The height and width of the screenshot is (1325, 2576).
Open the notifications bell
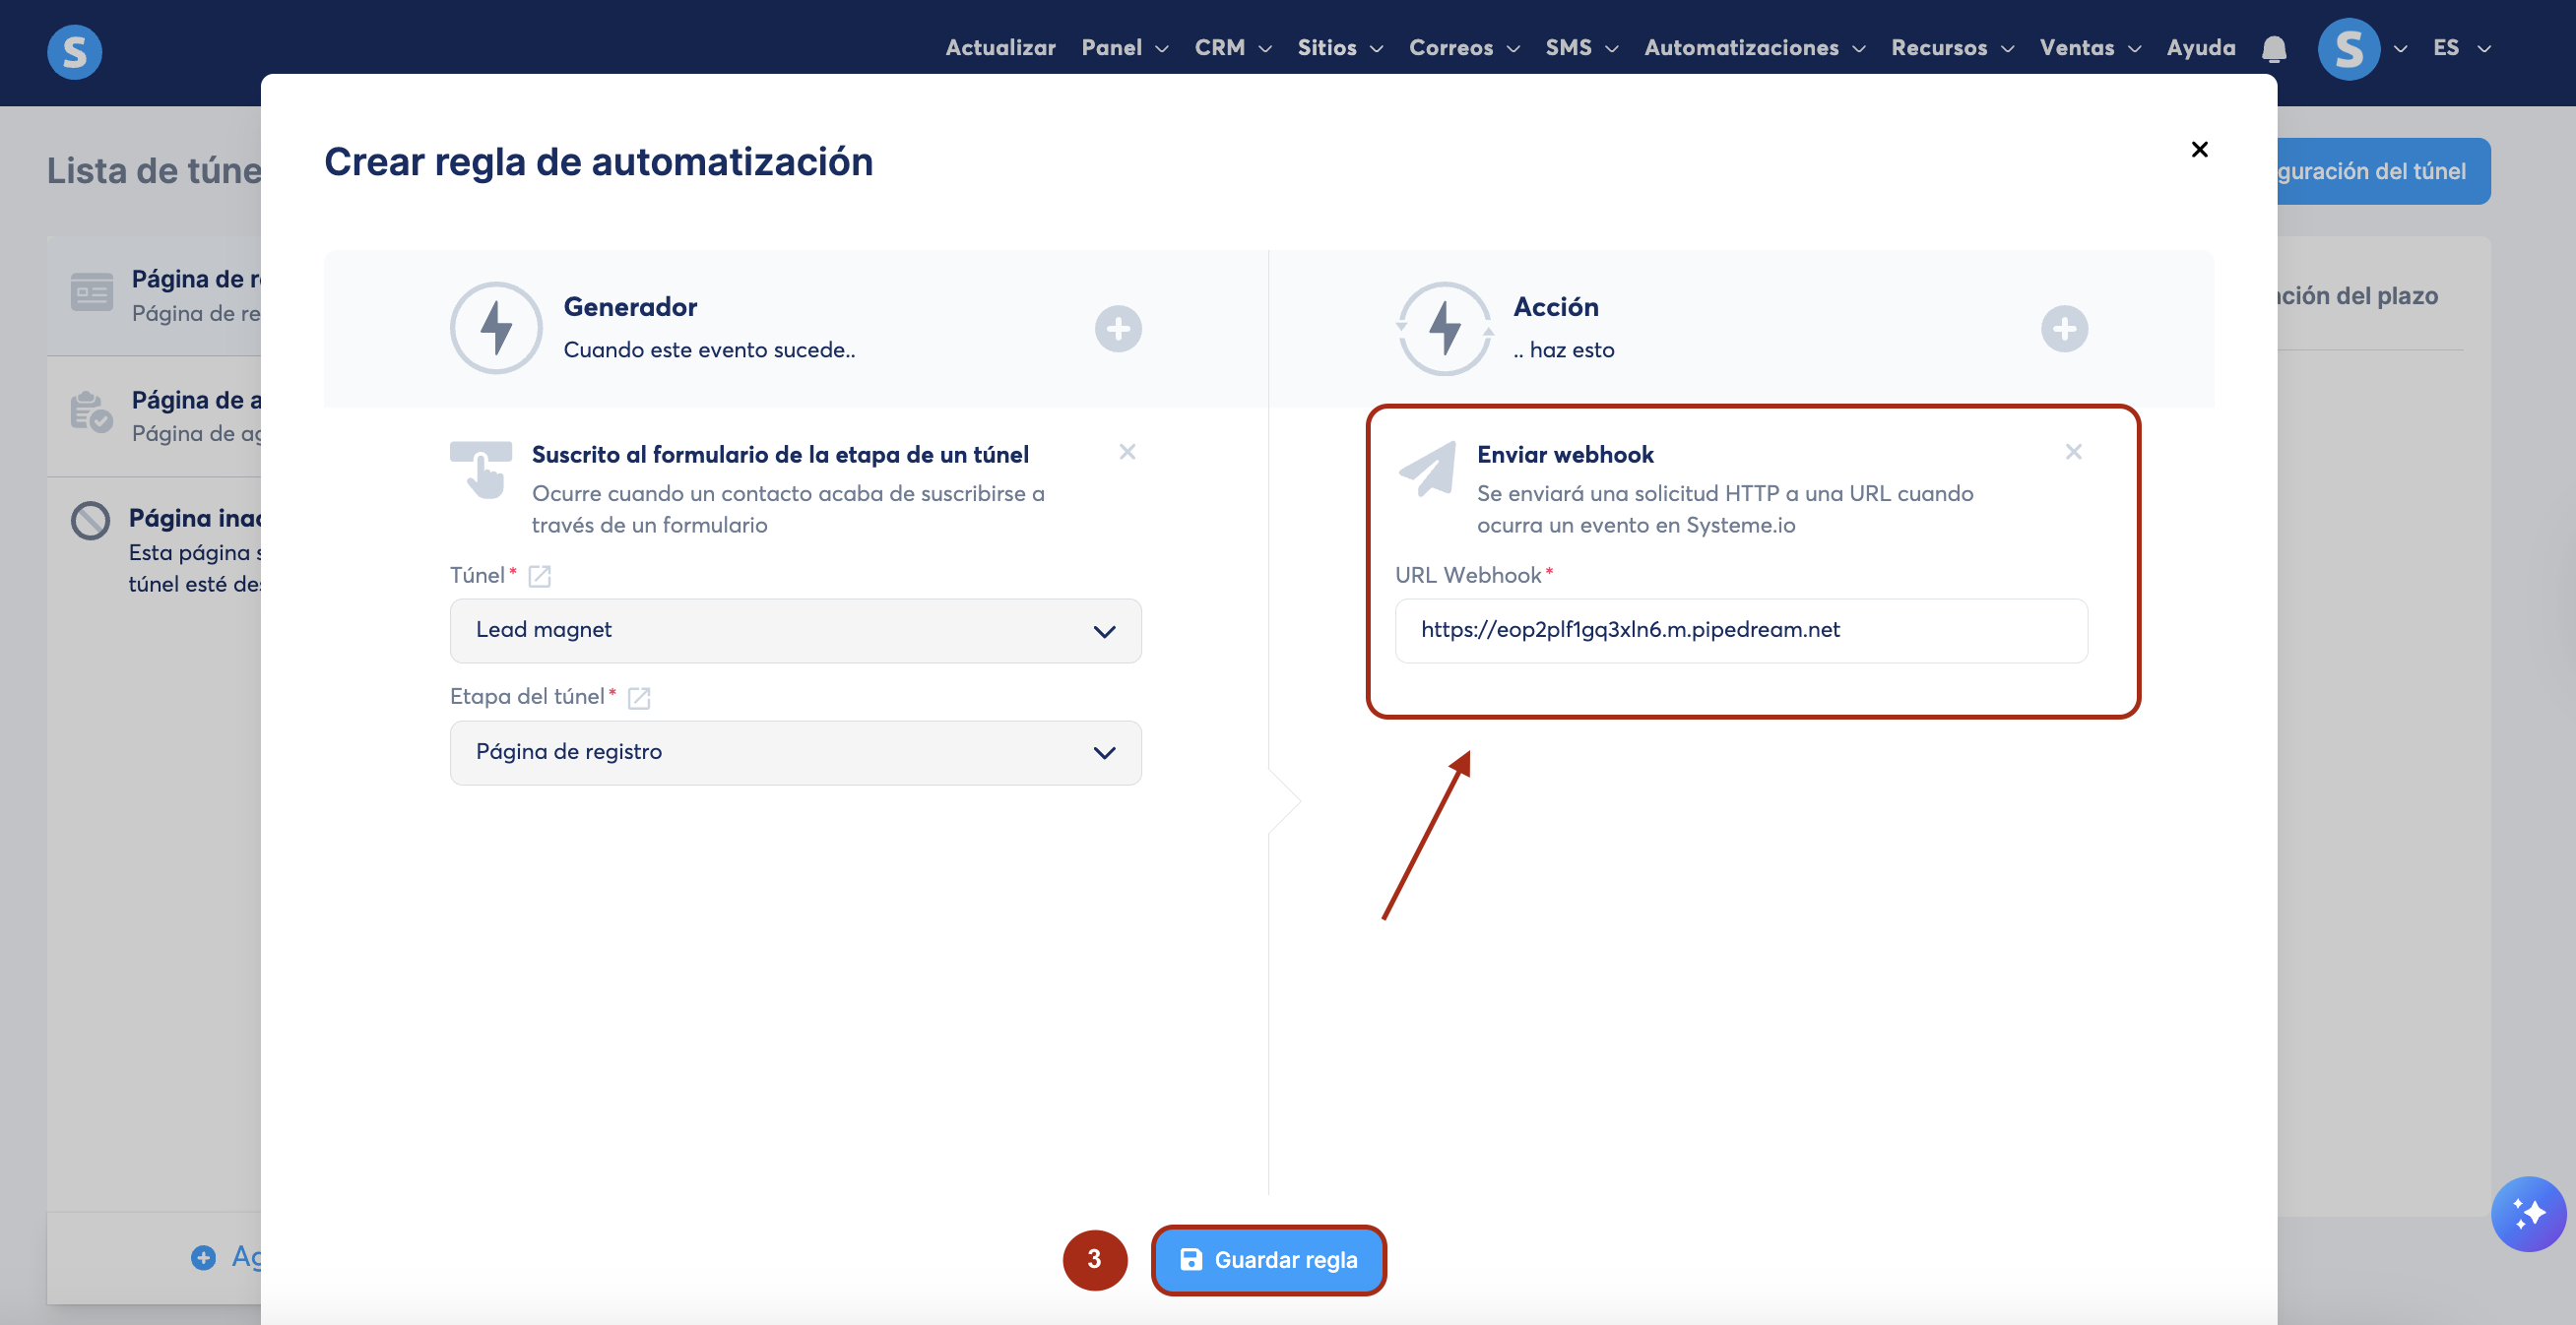click(x=2274, y=48)
